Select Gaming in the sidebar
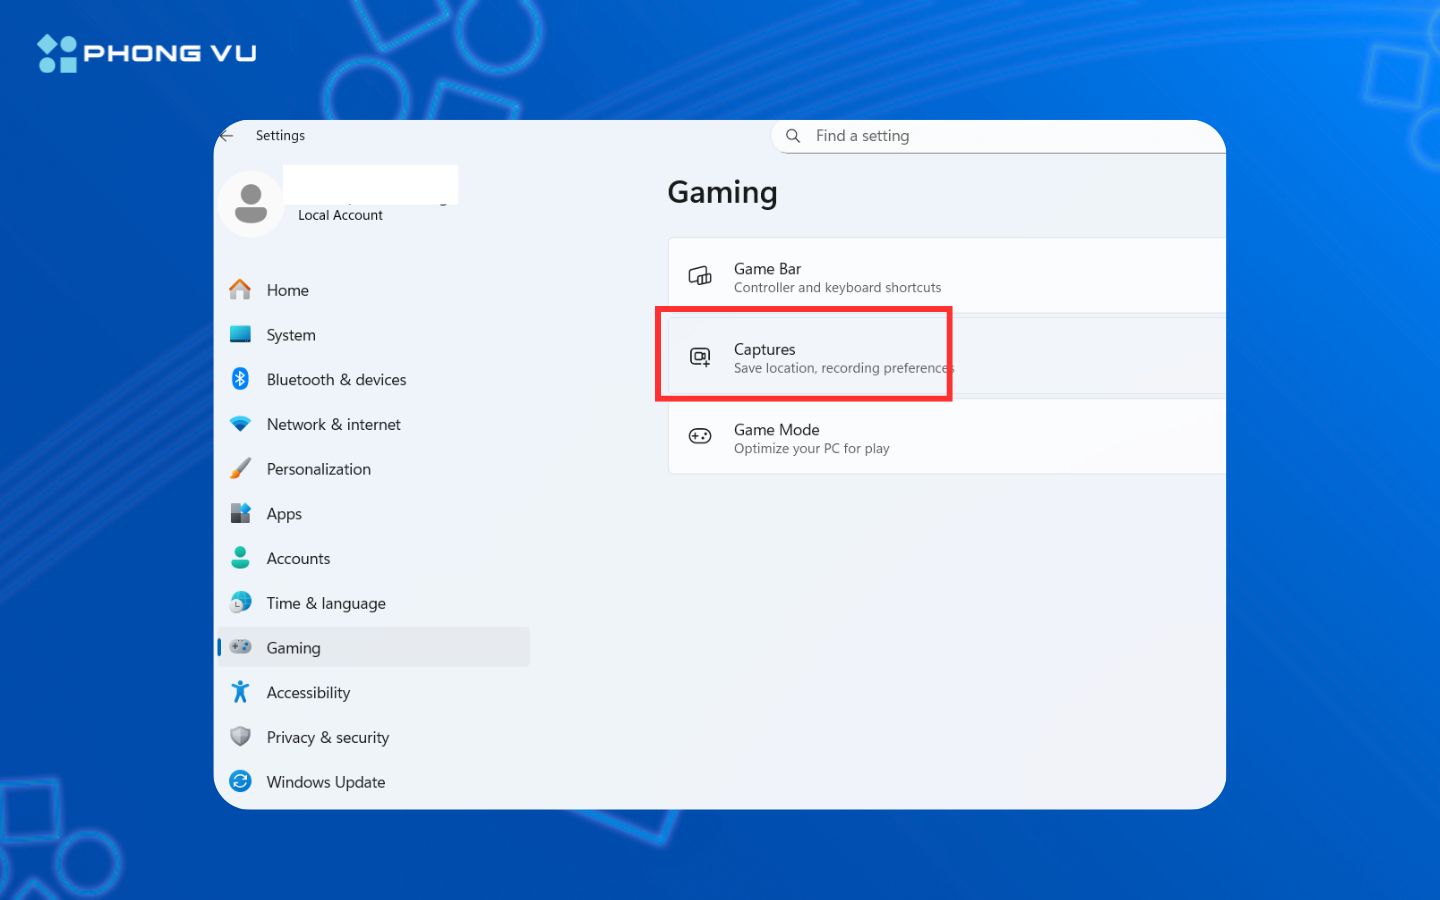 click(293, 647)
